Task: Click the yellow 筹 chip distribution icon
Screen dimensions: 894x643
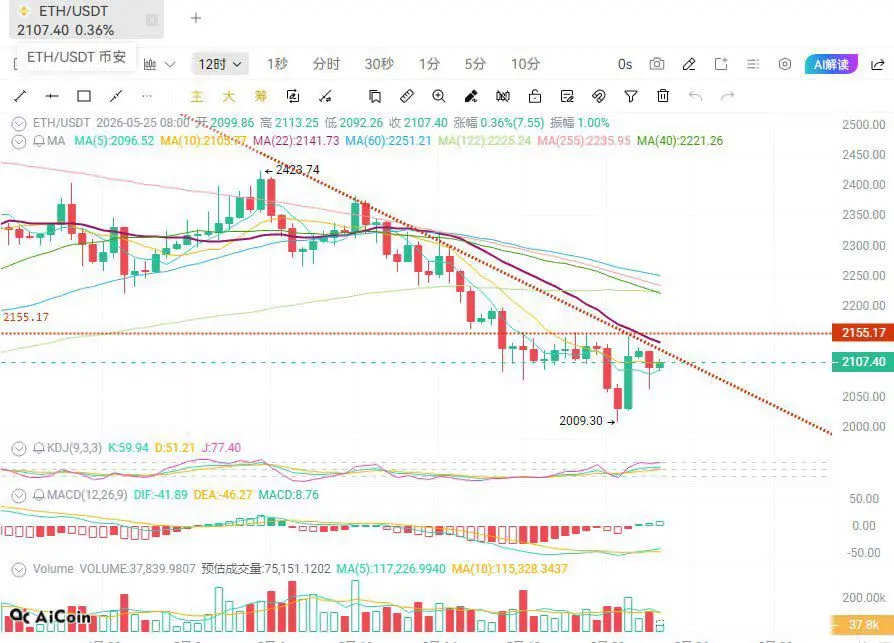Action: 261,96
